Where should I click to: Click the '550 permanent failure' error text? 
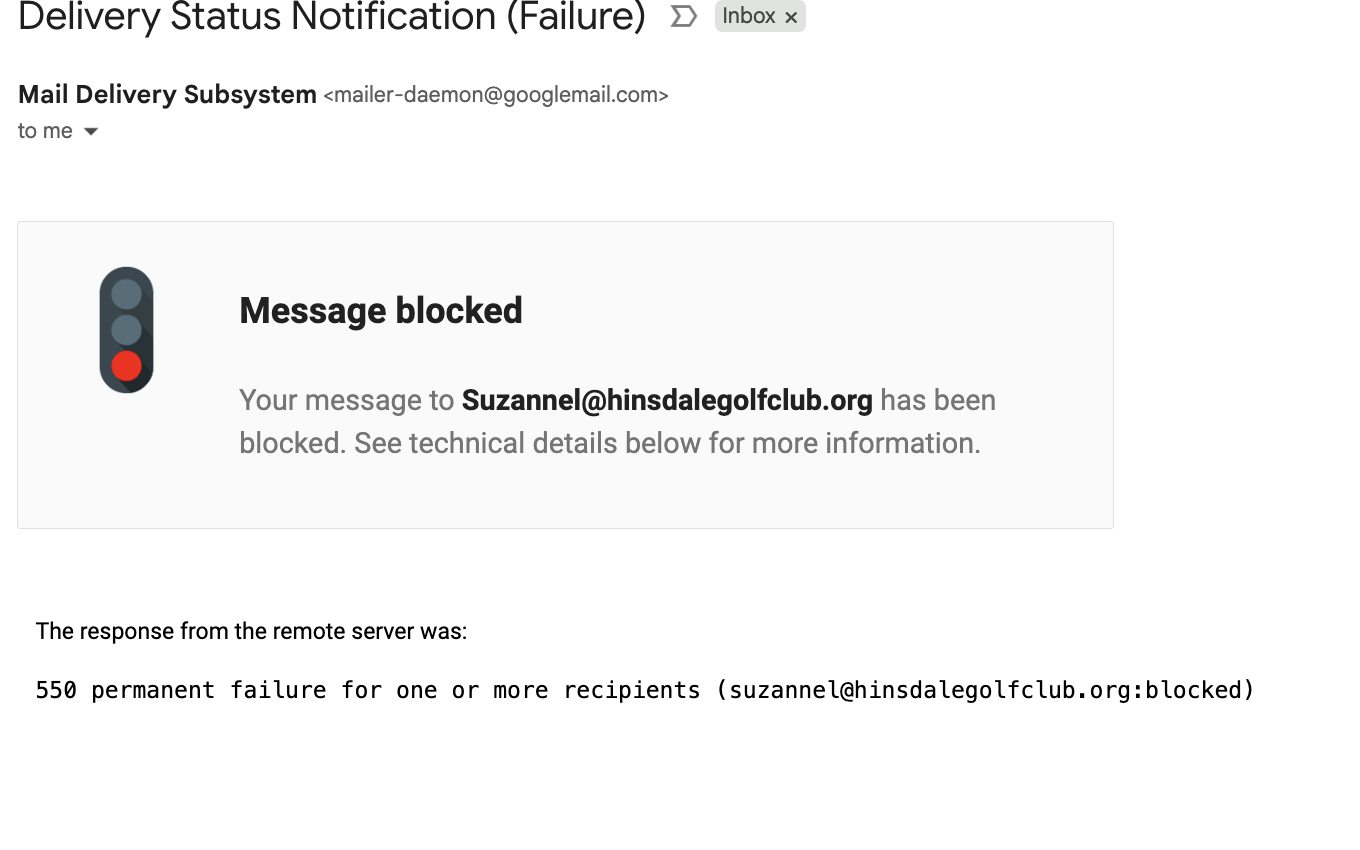[180, 690]
